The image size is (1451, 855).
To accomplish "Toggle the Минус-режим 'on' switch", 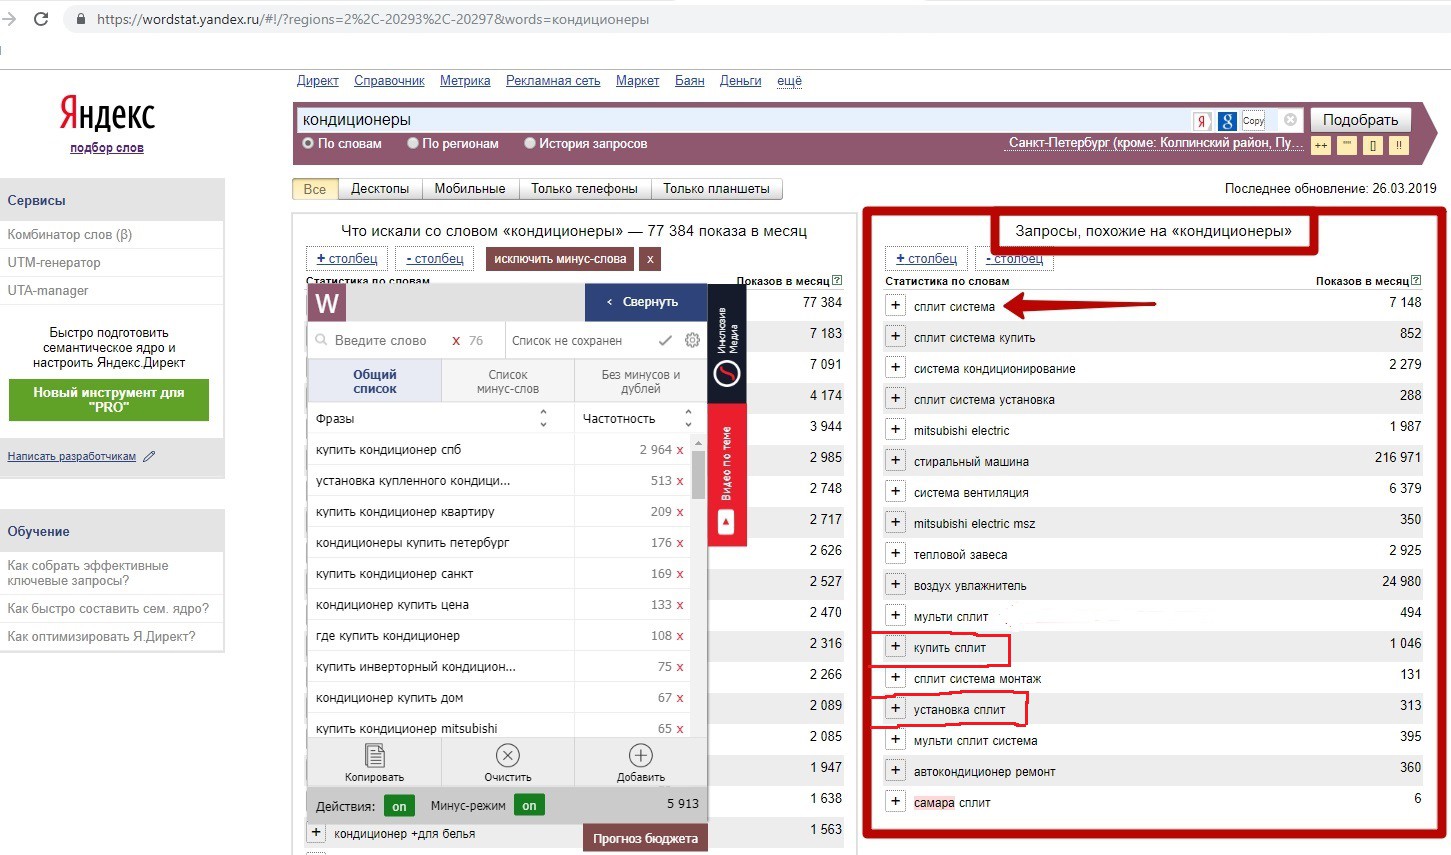I will (x=529, y=806).
